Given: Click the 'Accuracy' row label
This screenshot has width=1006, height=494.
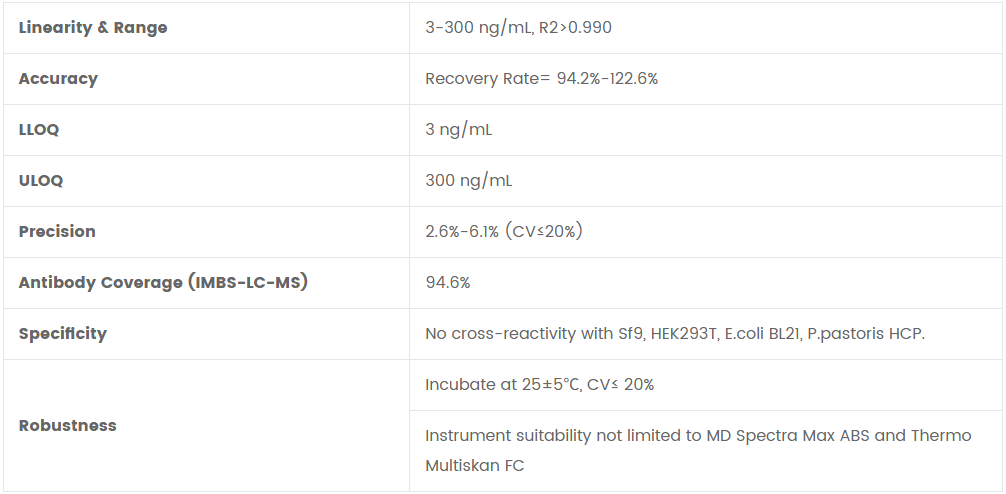Looking at the screenshot, I should pos(58,79).
